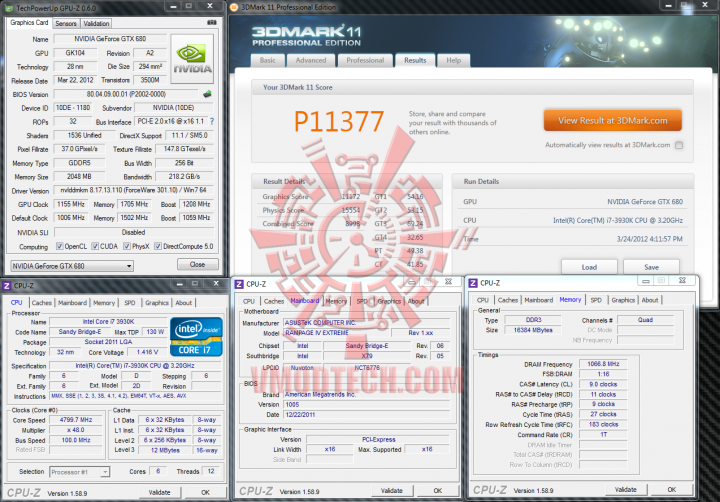Click the motherboard model RAMPAGE IV EXTREME field
Image resolution: width=720 pixels, height=502 pixels.
point(335,333)
